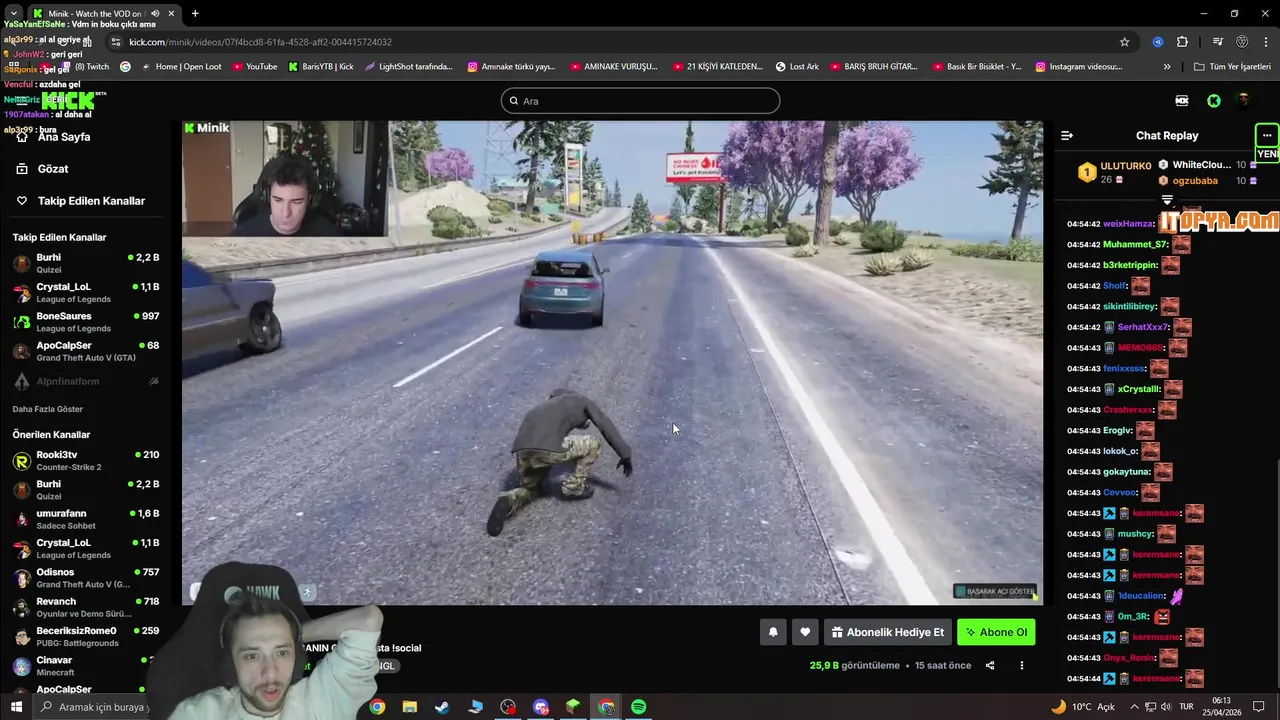
Task: Open the new browser tab button
Action: pos(195,14)
